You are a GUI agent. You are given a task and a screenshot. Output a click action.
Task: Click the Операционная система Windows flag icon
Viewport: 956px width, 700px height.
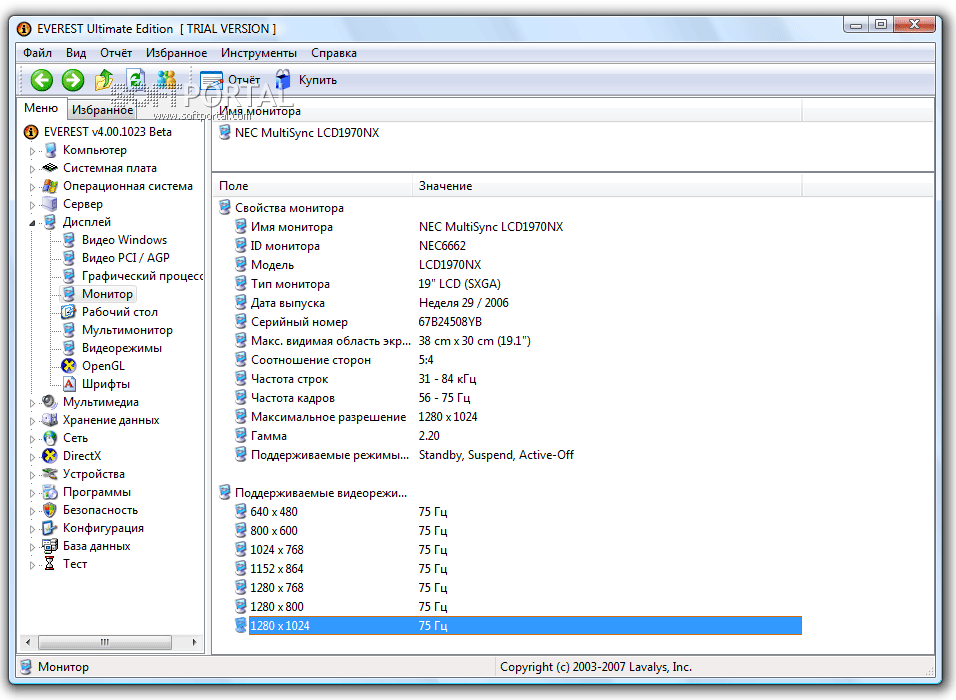pos(50,186)
